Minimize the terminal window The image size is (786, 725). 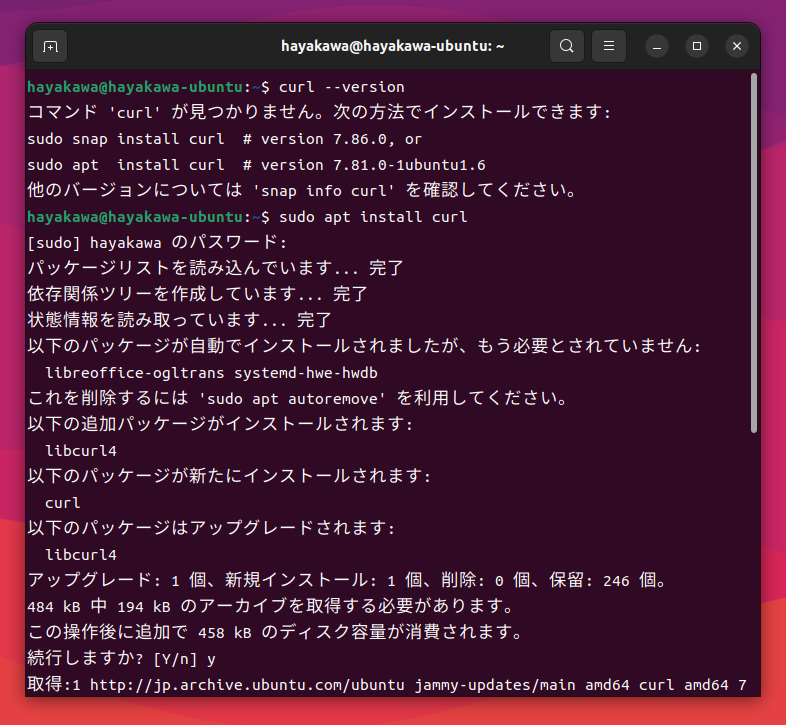(x=657, y=46)
